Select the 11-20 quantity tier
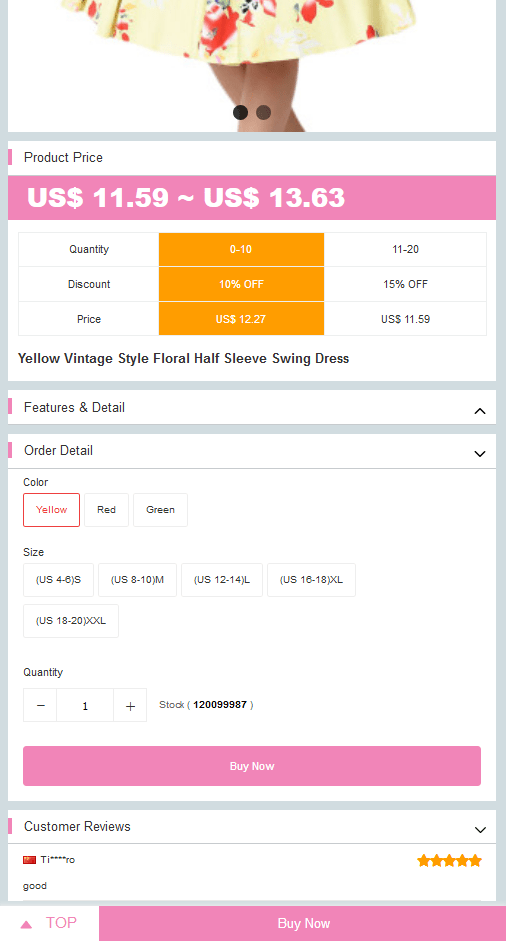 click(405, 250)
